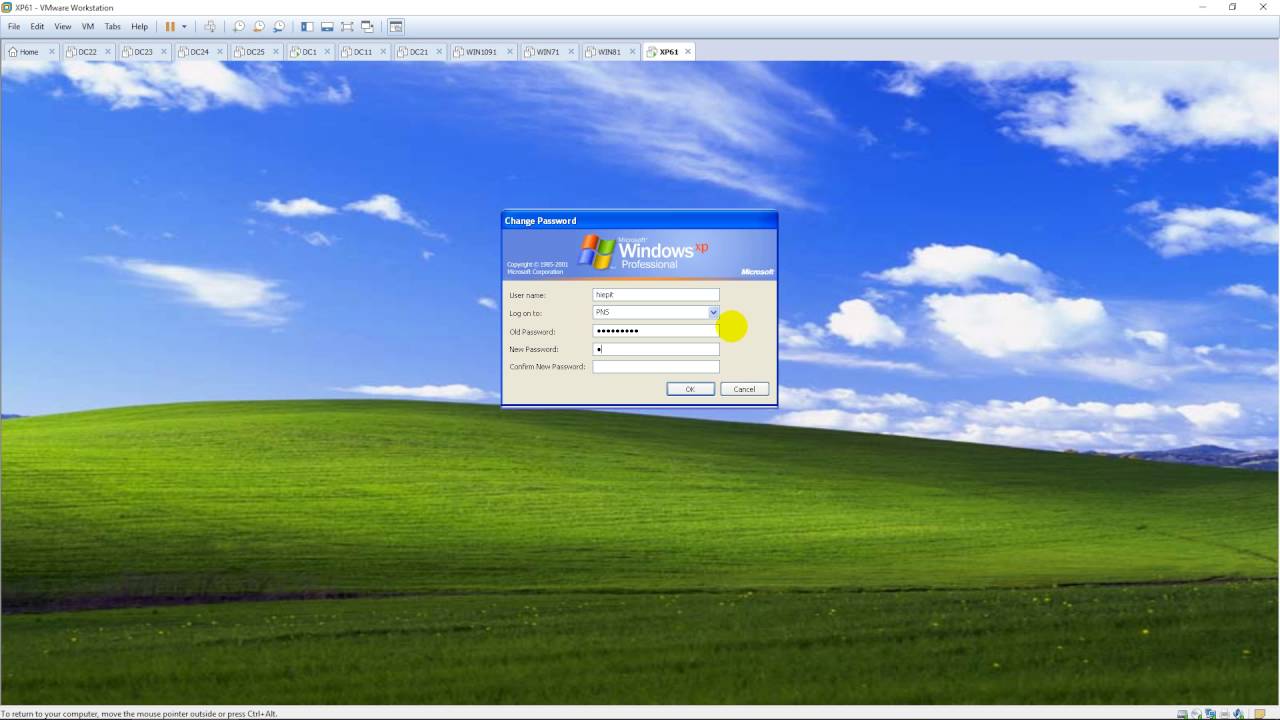The image size is (1280, 720).
Task: Enter full screen mode
Action: point(347,27)
